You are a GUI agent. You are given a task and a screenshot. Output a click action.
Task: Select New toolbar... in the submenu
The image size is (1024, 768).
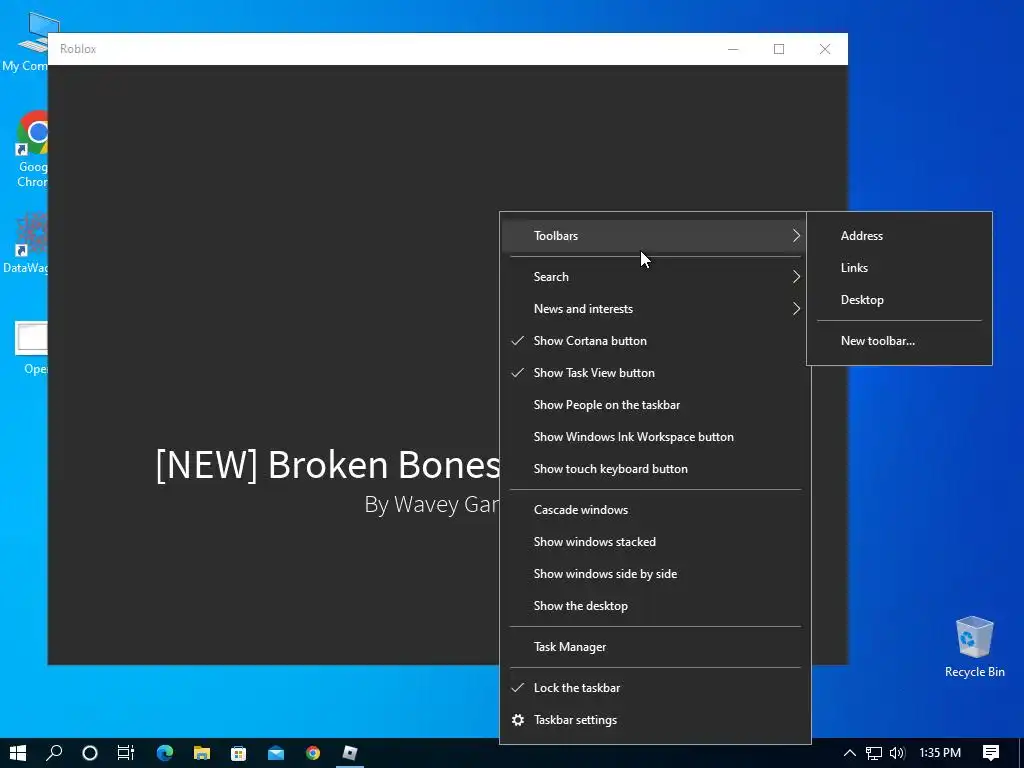(899, 341)
